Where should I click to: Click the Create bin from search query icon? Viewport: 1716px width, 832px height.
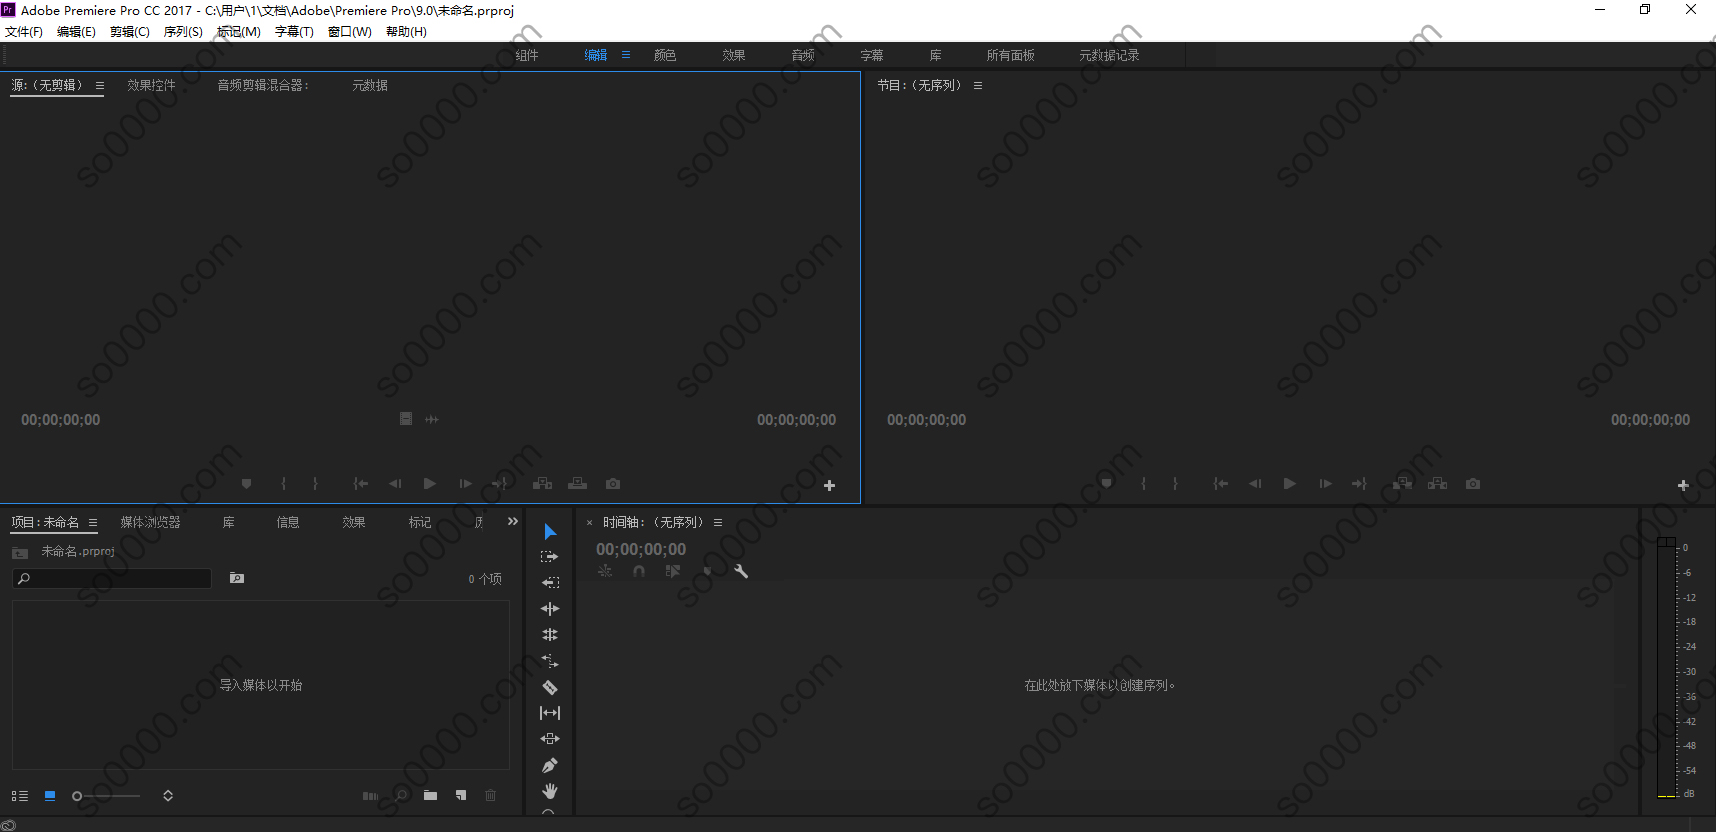pyautogui.click(x=237, y=578)
